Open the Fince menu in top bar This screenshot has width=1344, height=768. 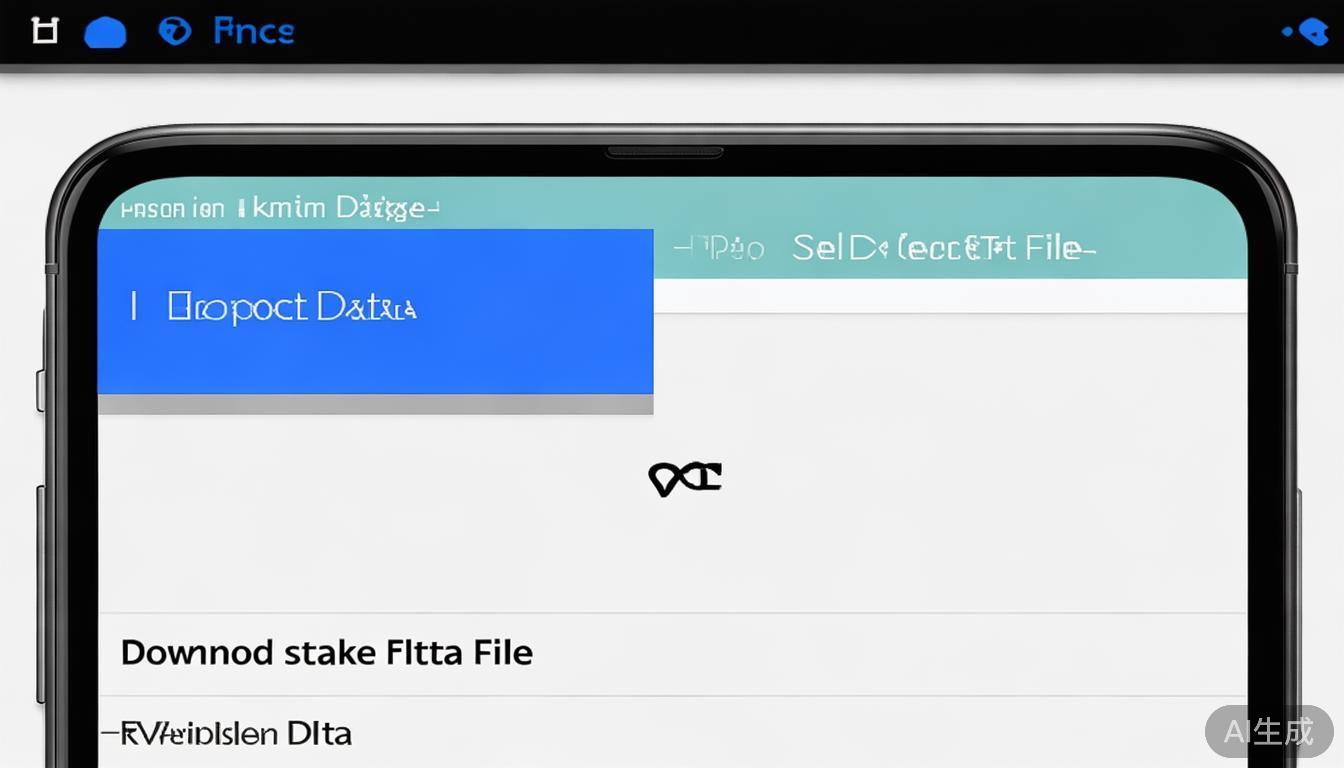click(254, 31)
